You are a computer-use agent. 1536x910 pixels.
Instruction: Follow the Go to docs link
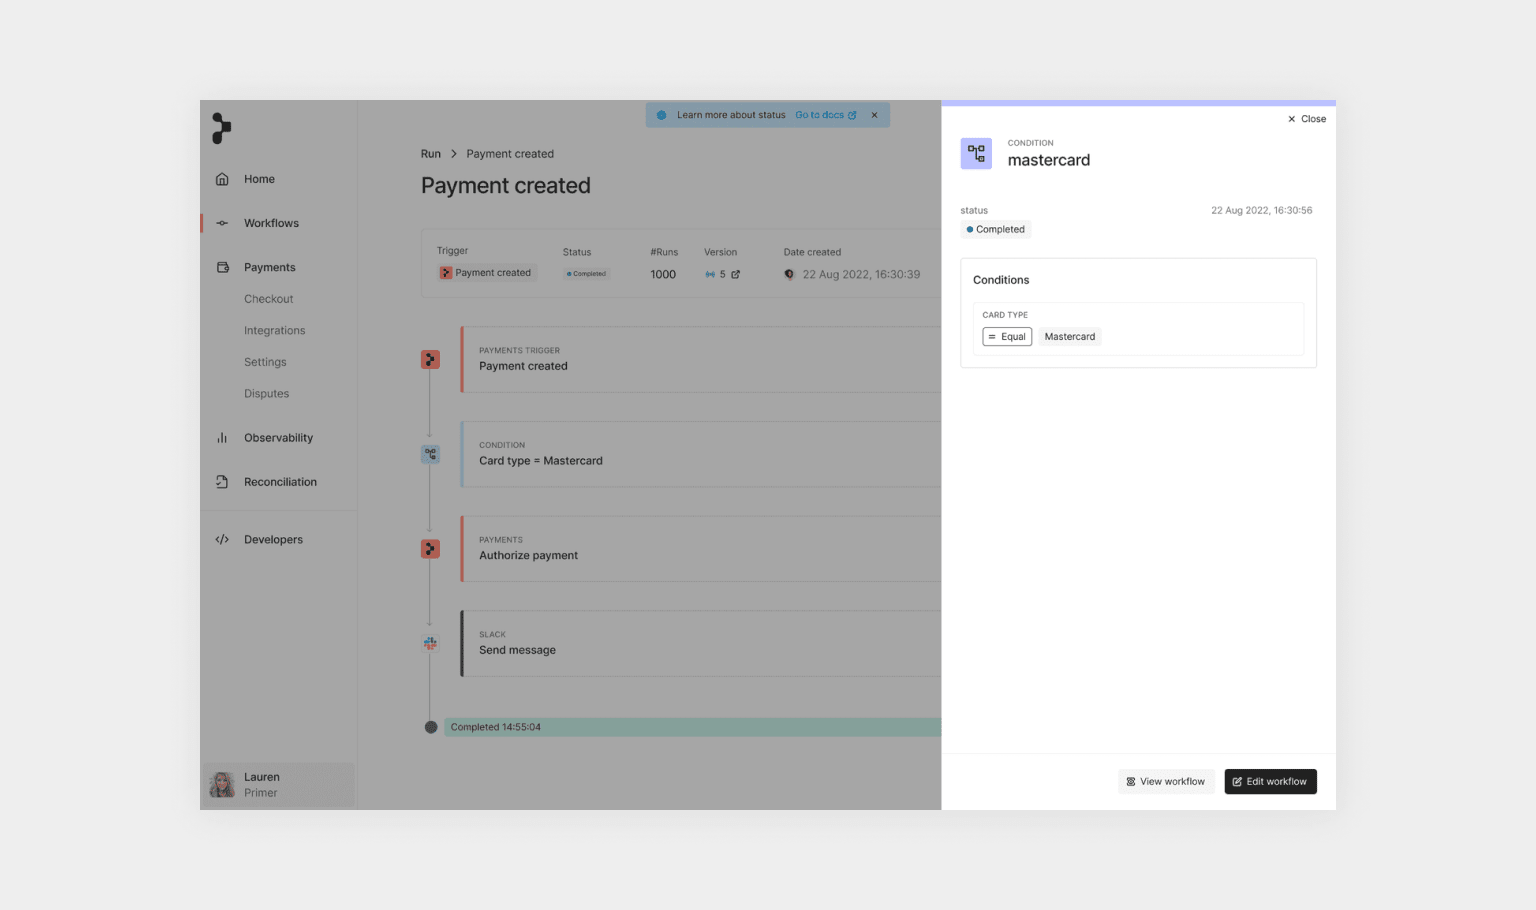[825, 115]
